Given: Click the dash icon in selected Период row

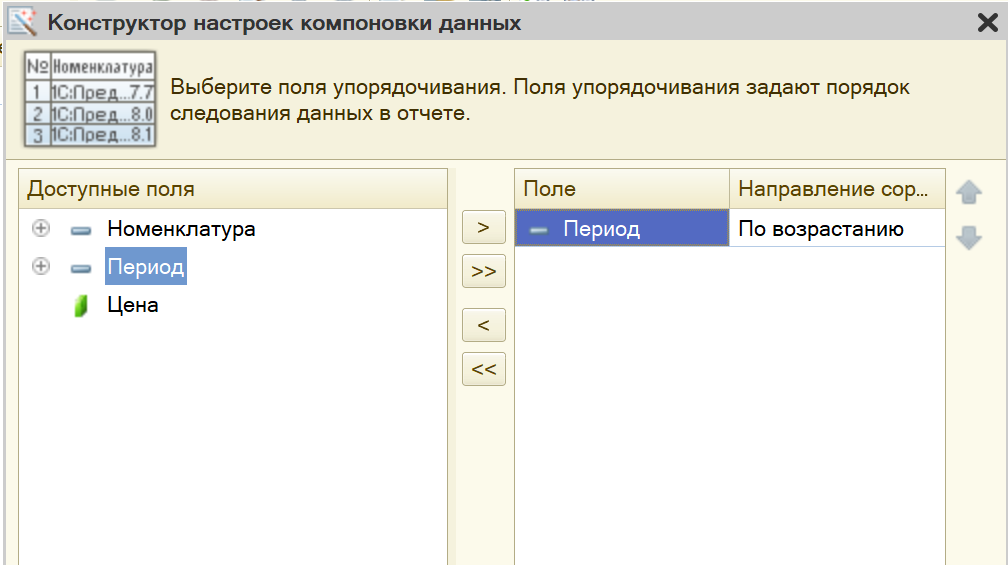Looking at the screenshot, I should coord(539,229).
